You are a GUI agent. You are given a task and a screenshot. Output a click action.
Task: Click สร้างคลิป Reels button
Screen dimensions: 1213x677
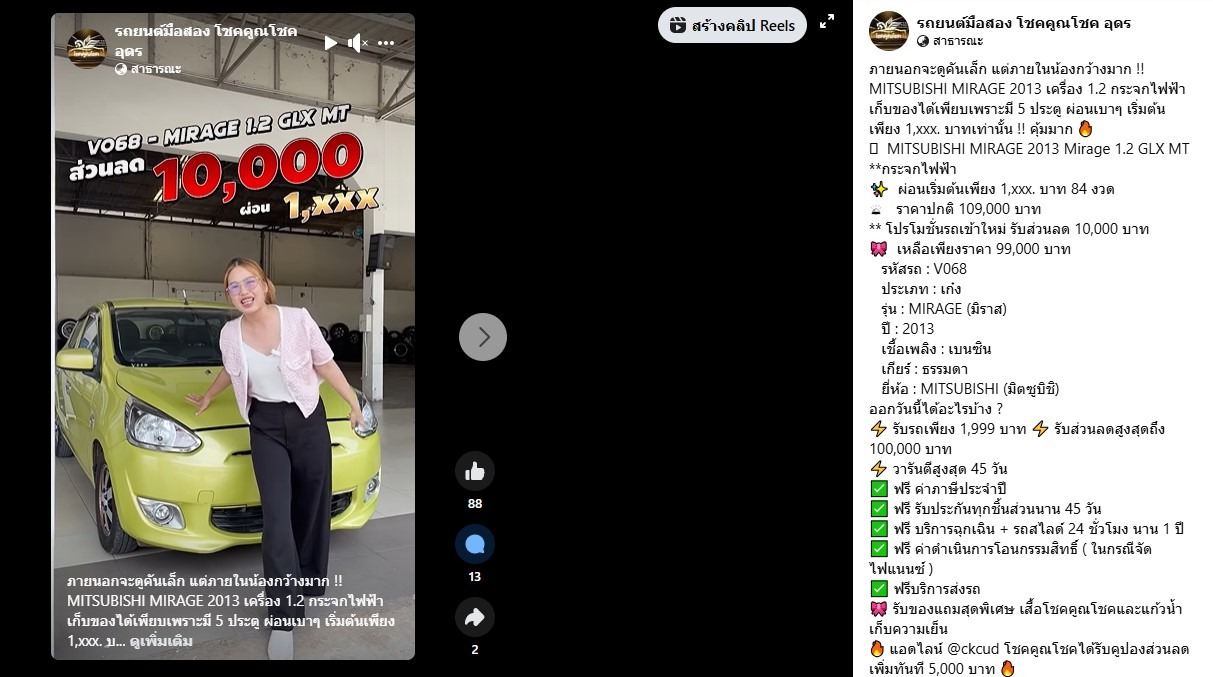pyautogui.click(x=732, y=25)
